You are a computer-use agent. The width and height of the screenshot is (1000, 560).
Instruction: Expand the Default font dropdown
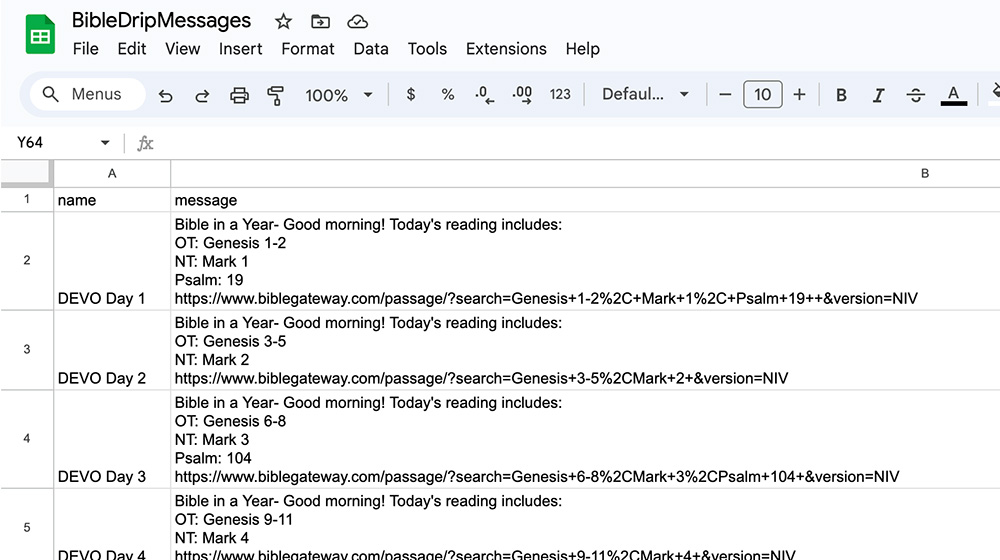pyautogui.click(x=645, y=95)
